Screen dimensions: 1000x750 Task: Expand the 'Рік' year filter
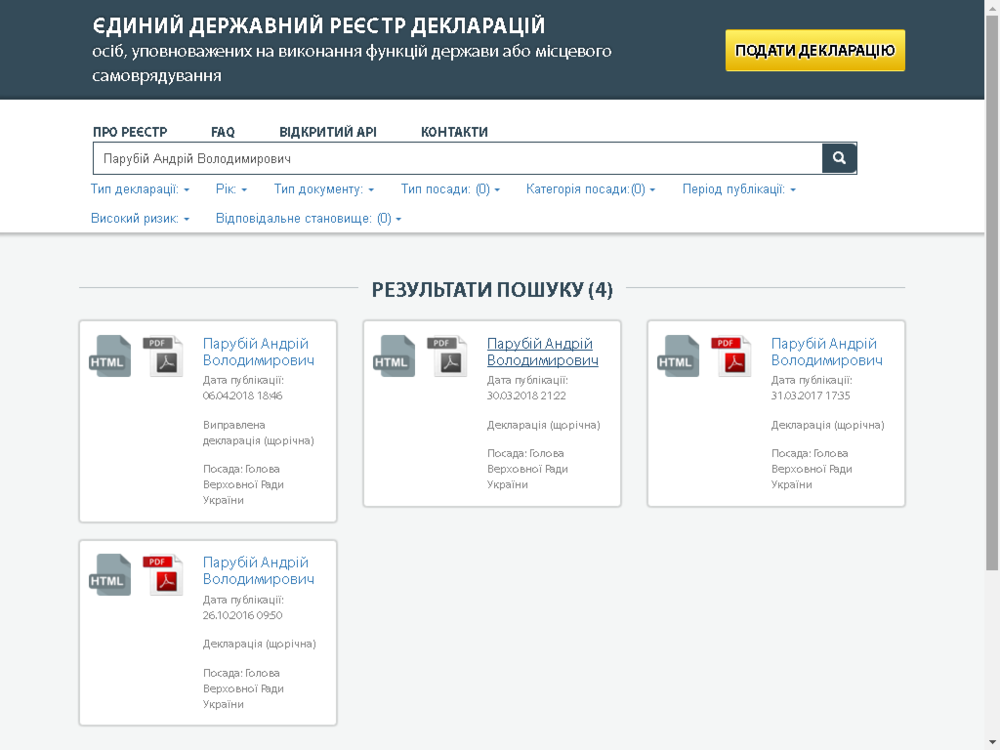231,189
